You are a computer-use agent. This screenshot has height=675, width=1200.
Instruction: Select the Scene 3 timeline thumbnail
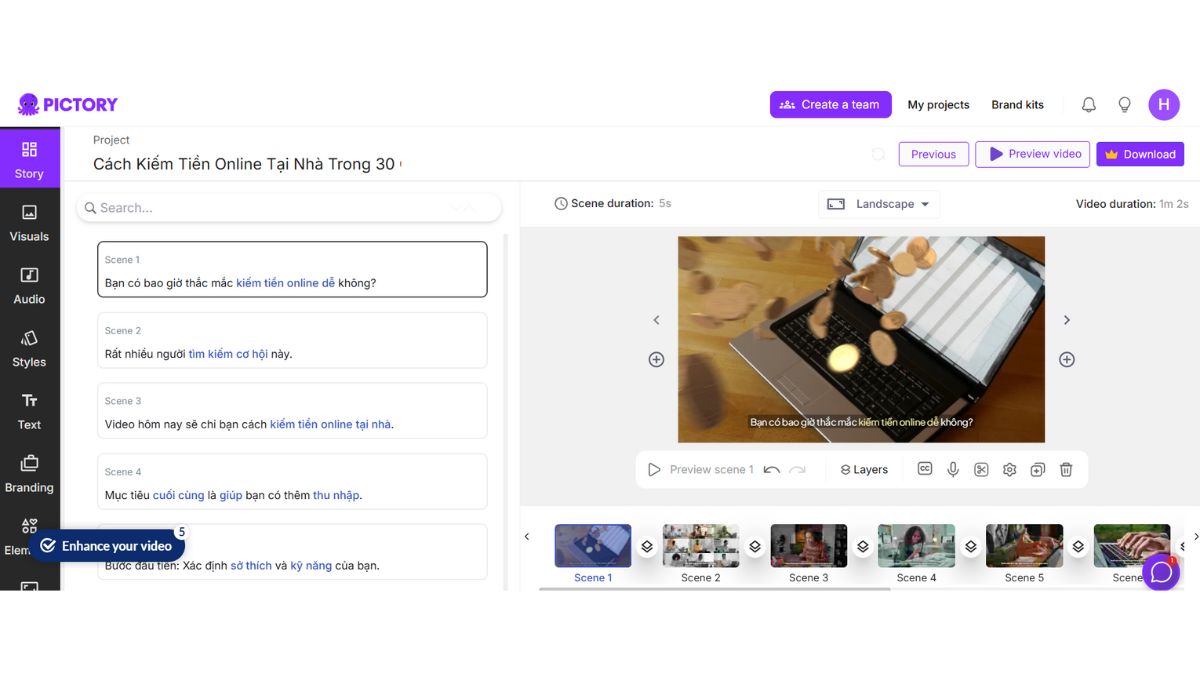click(x=809, y=546)
